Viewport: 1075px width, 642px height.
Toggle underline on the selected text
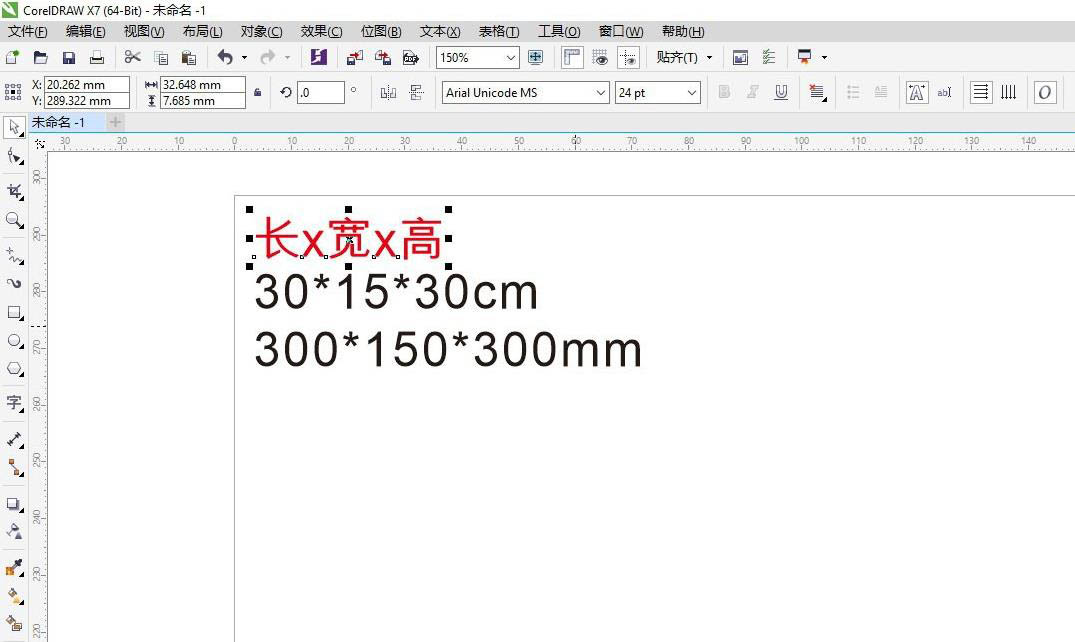781,92
